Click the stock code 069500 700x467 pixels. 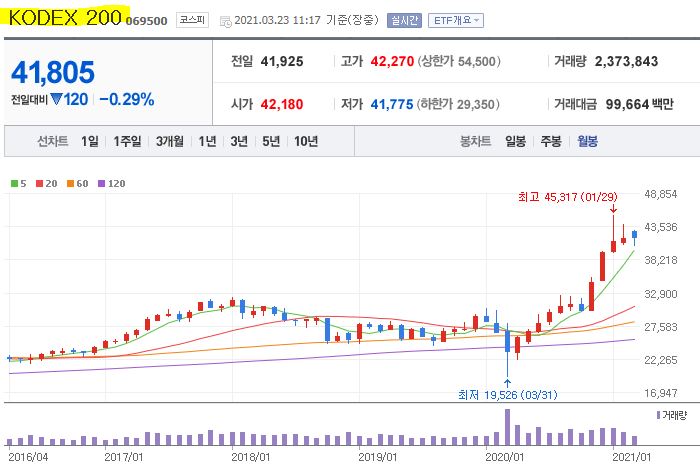click(146, 21)
